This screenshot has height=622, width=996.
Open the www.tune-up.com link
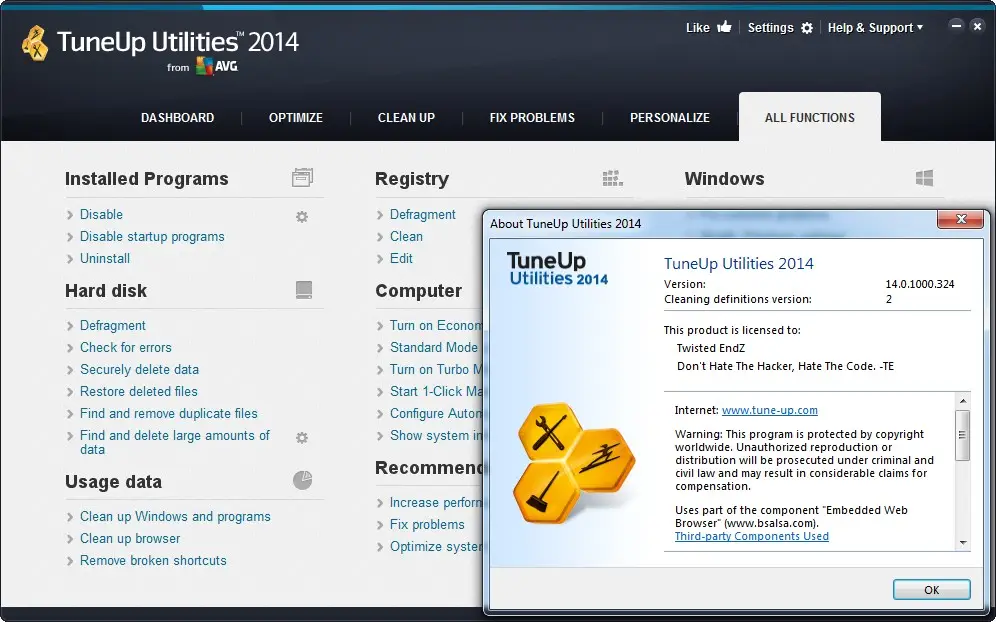pyautogui.click(x=769, y=410)
